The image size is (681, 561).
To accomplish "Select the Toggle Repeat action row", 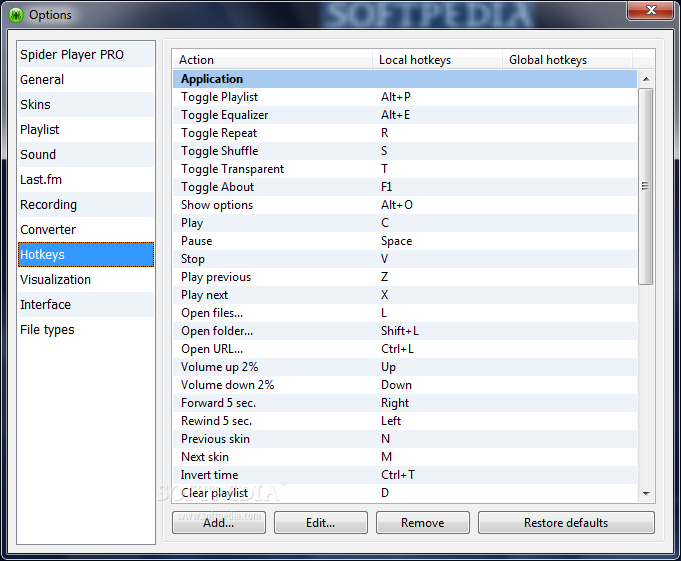I will coord(405,133).
